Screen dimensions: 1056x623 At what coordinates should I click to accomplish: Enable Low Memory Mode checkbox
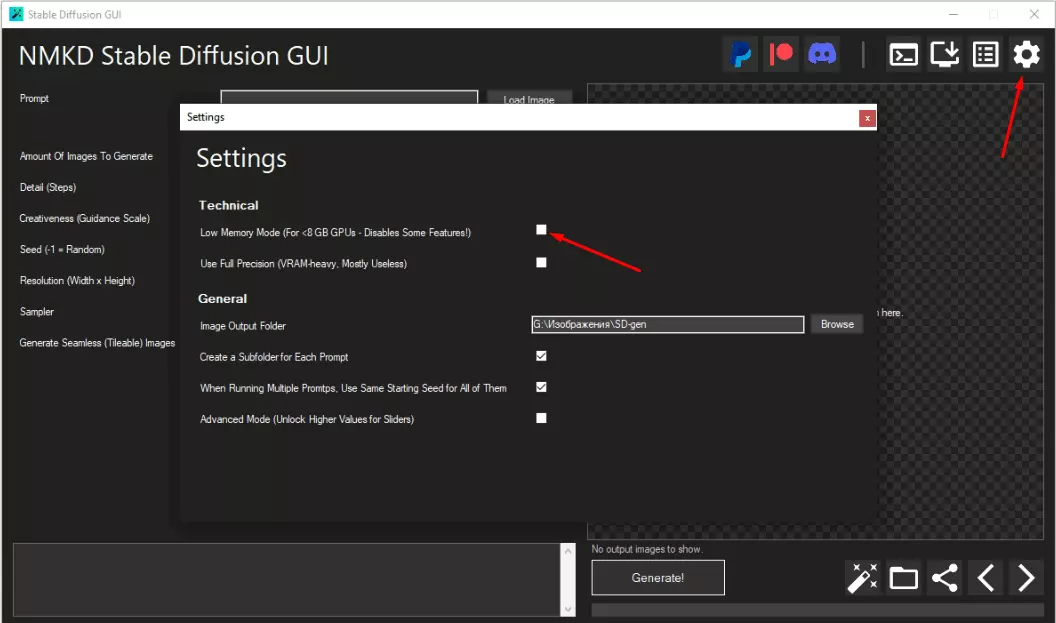coord(541,230)
